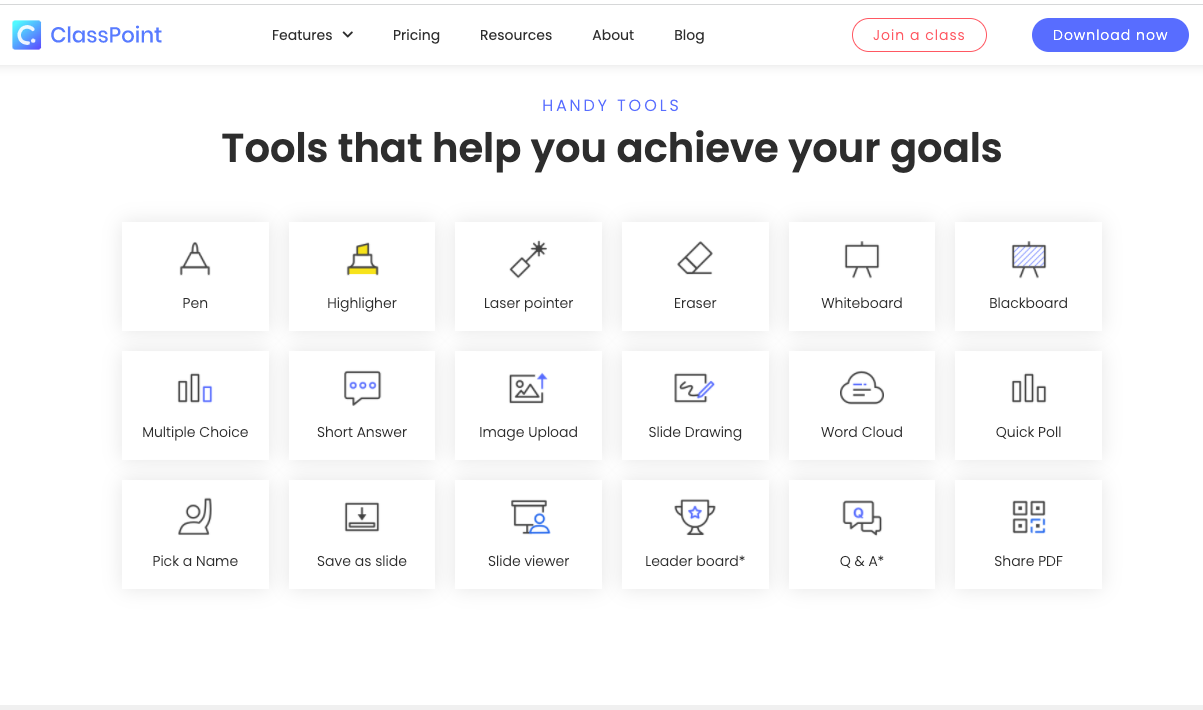The height and width of the screenshot is (710, 1203).
Task: Select the Share PDF QR code icon
Action: tap(1028, 517)
